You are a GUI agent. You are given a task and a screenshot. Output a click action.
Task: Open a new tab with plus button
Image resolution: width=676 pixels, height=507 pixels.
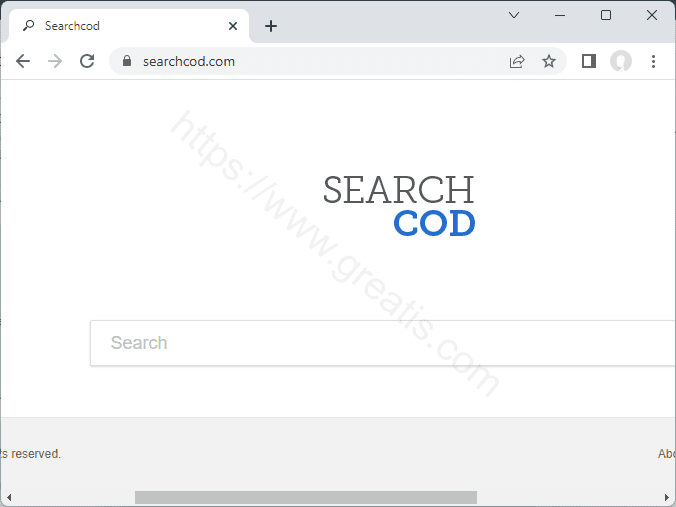coord(270,26)
